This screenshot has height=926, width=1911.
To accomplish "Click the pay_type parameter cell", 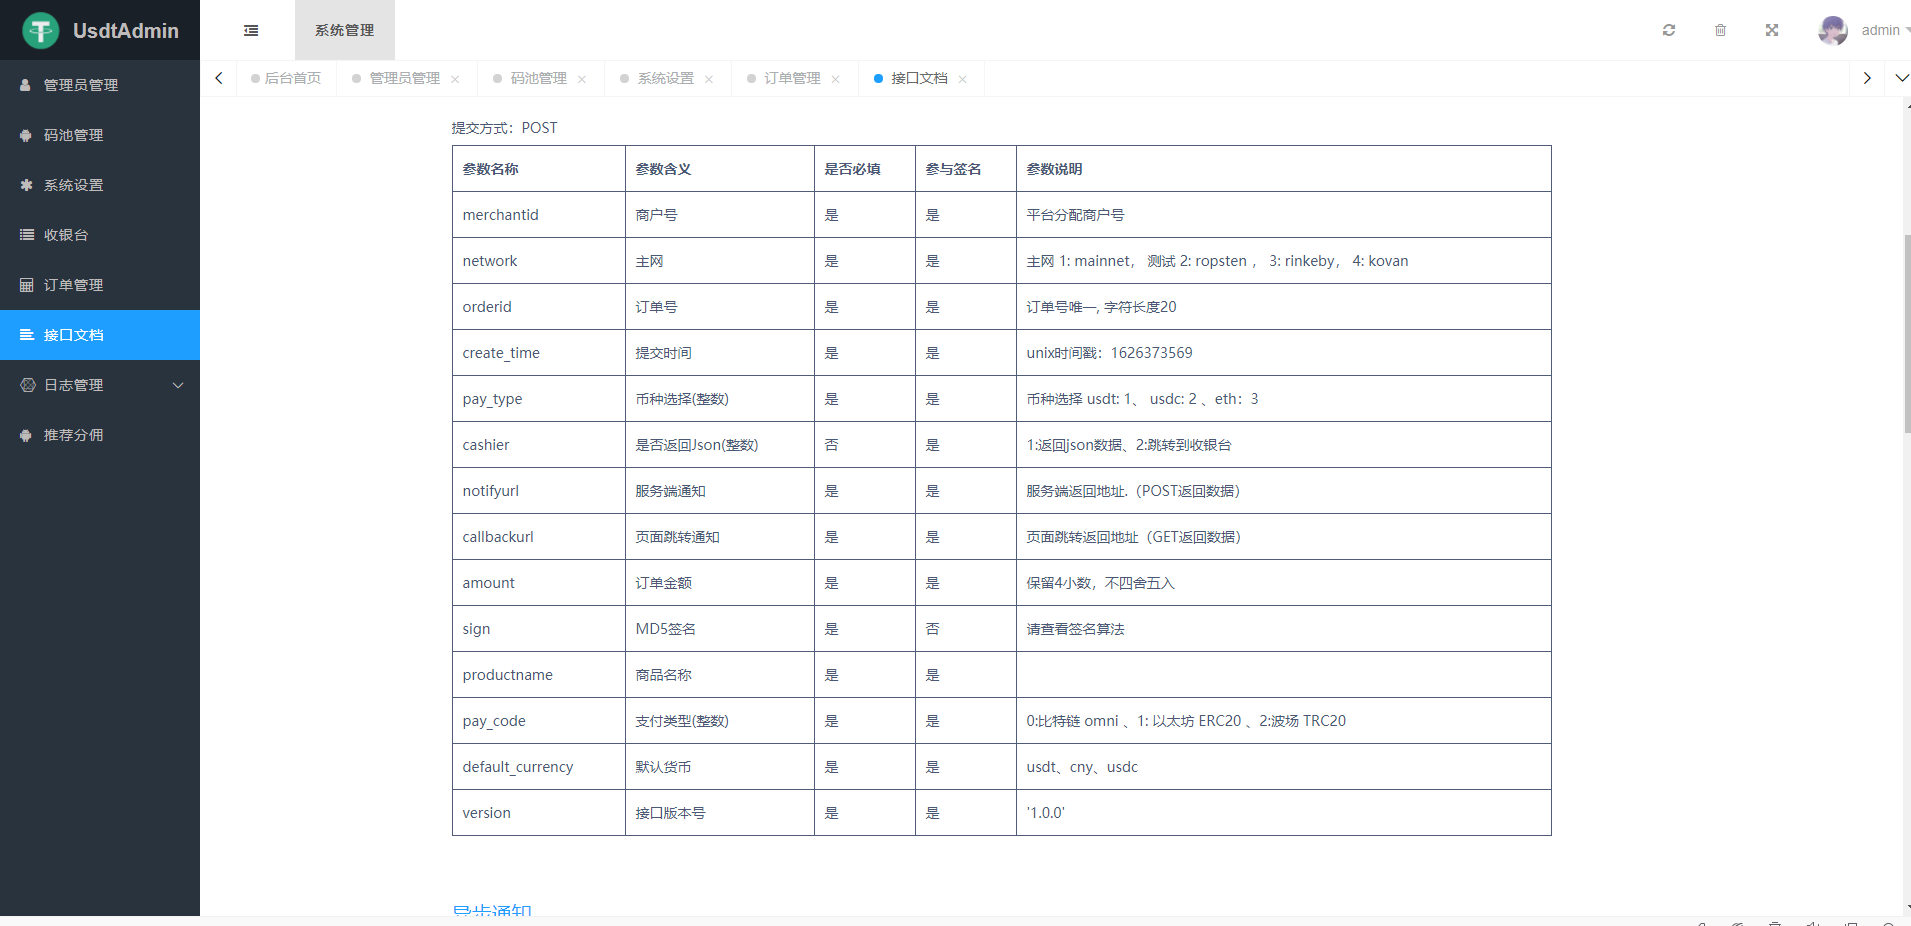I will coord(539,399).
